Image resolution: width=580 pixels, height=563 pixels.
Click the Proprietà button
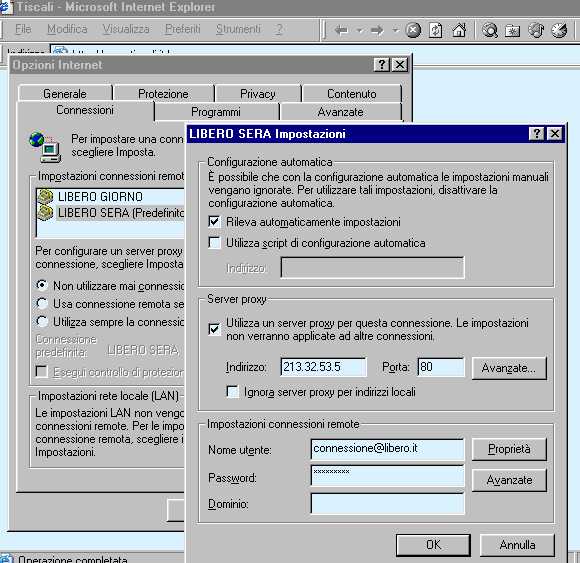[509, 449]
